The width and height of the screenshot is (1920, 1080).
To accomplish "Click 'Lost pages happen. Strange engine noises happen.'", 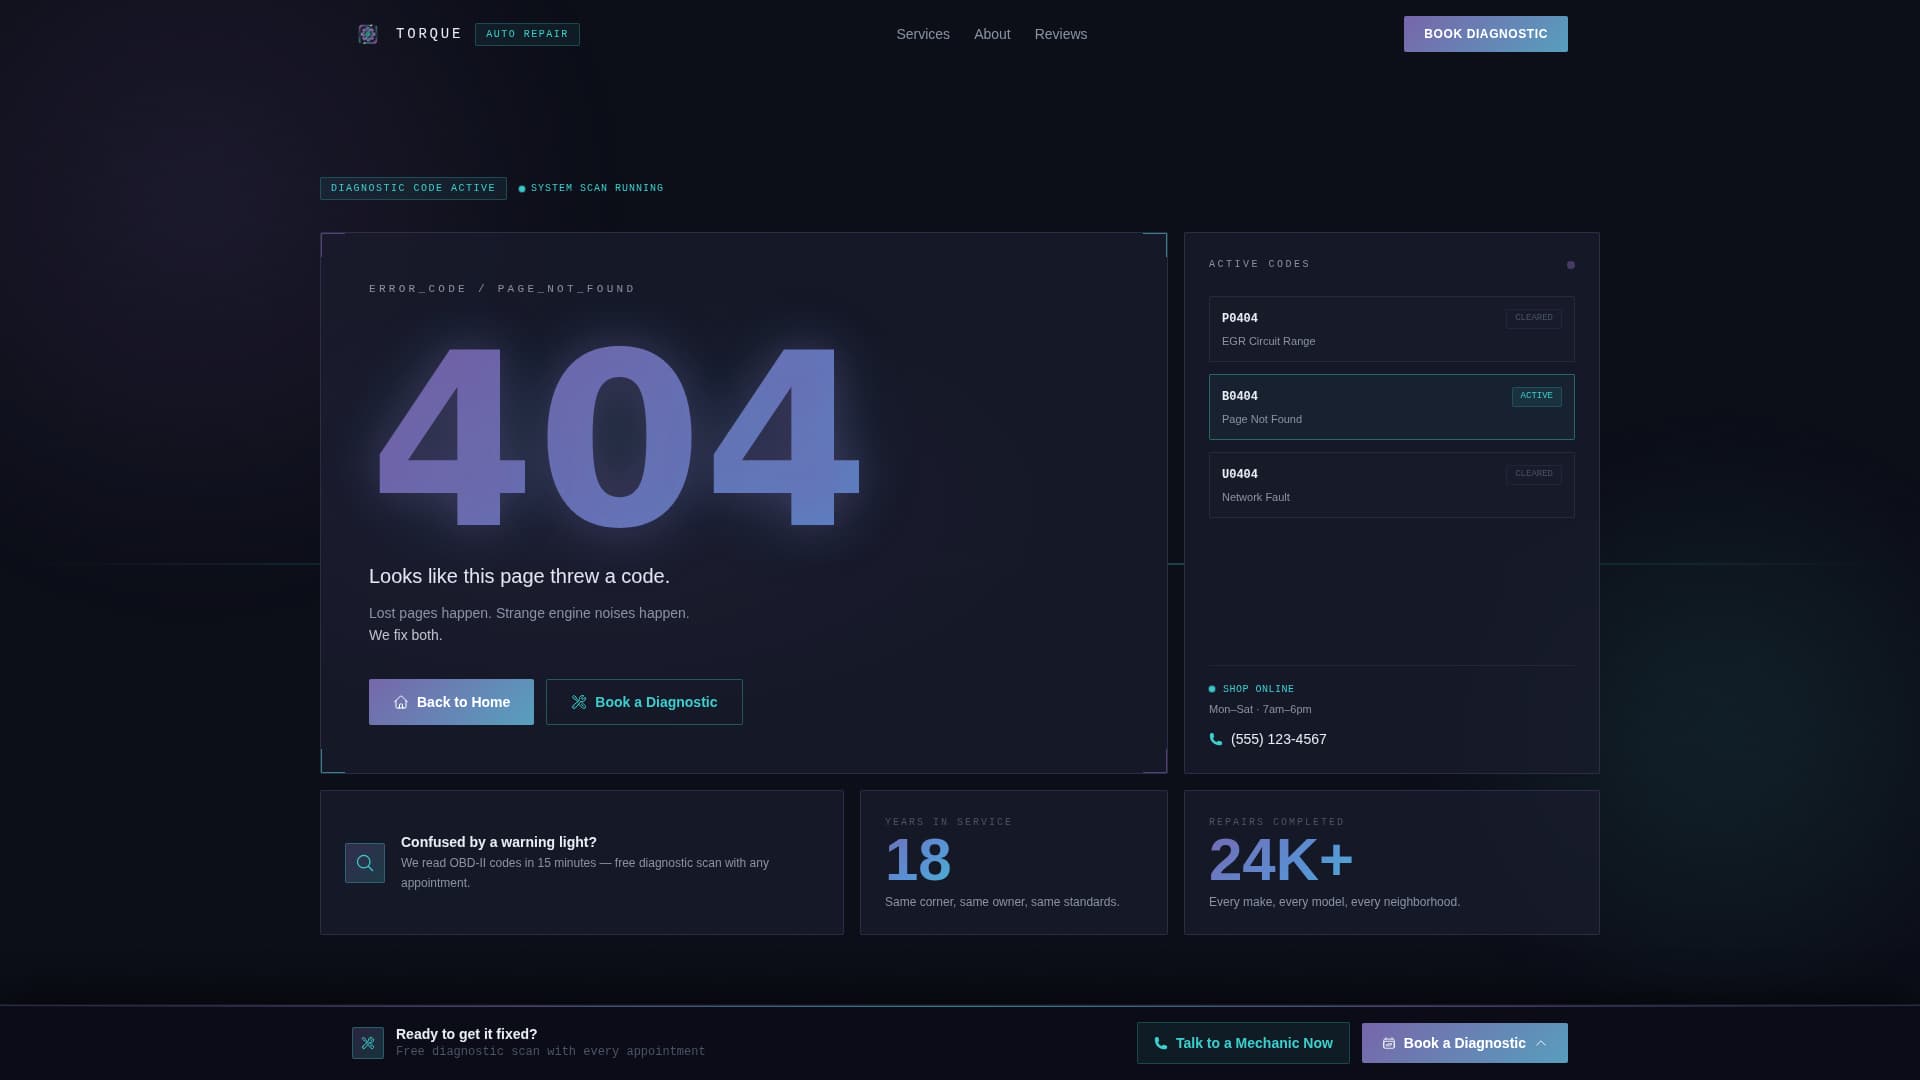I will point(529,614).
